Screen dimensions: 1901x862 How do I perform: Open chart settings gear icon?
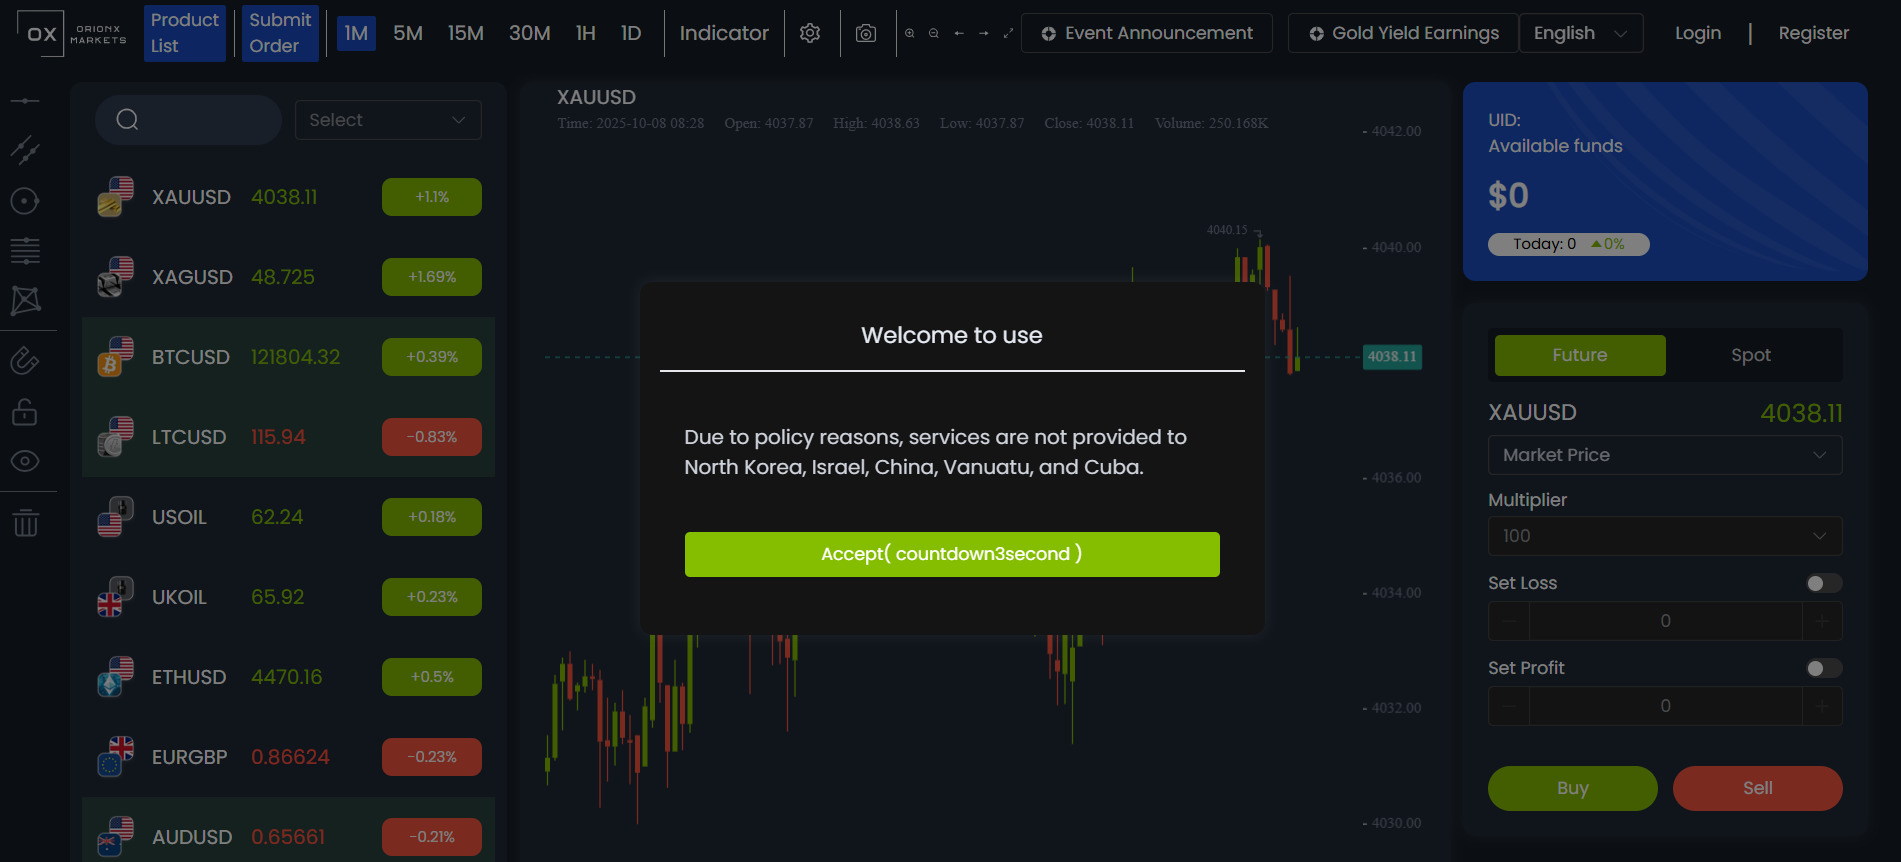click(810, 33)
